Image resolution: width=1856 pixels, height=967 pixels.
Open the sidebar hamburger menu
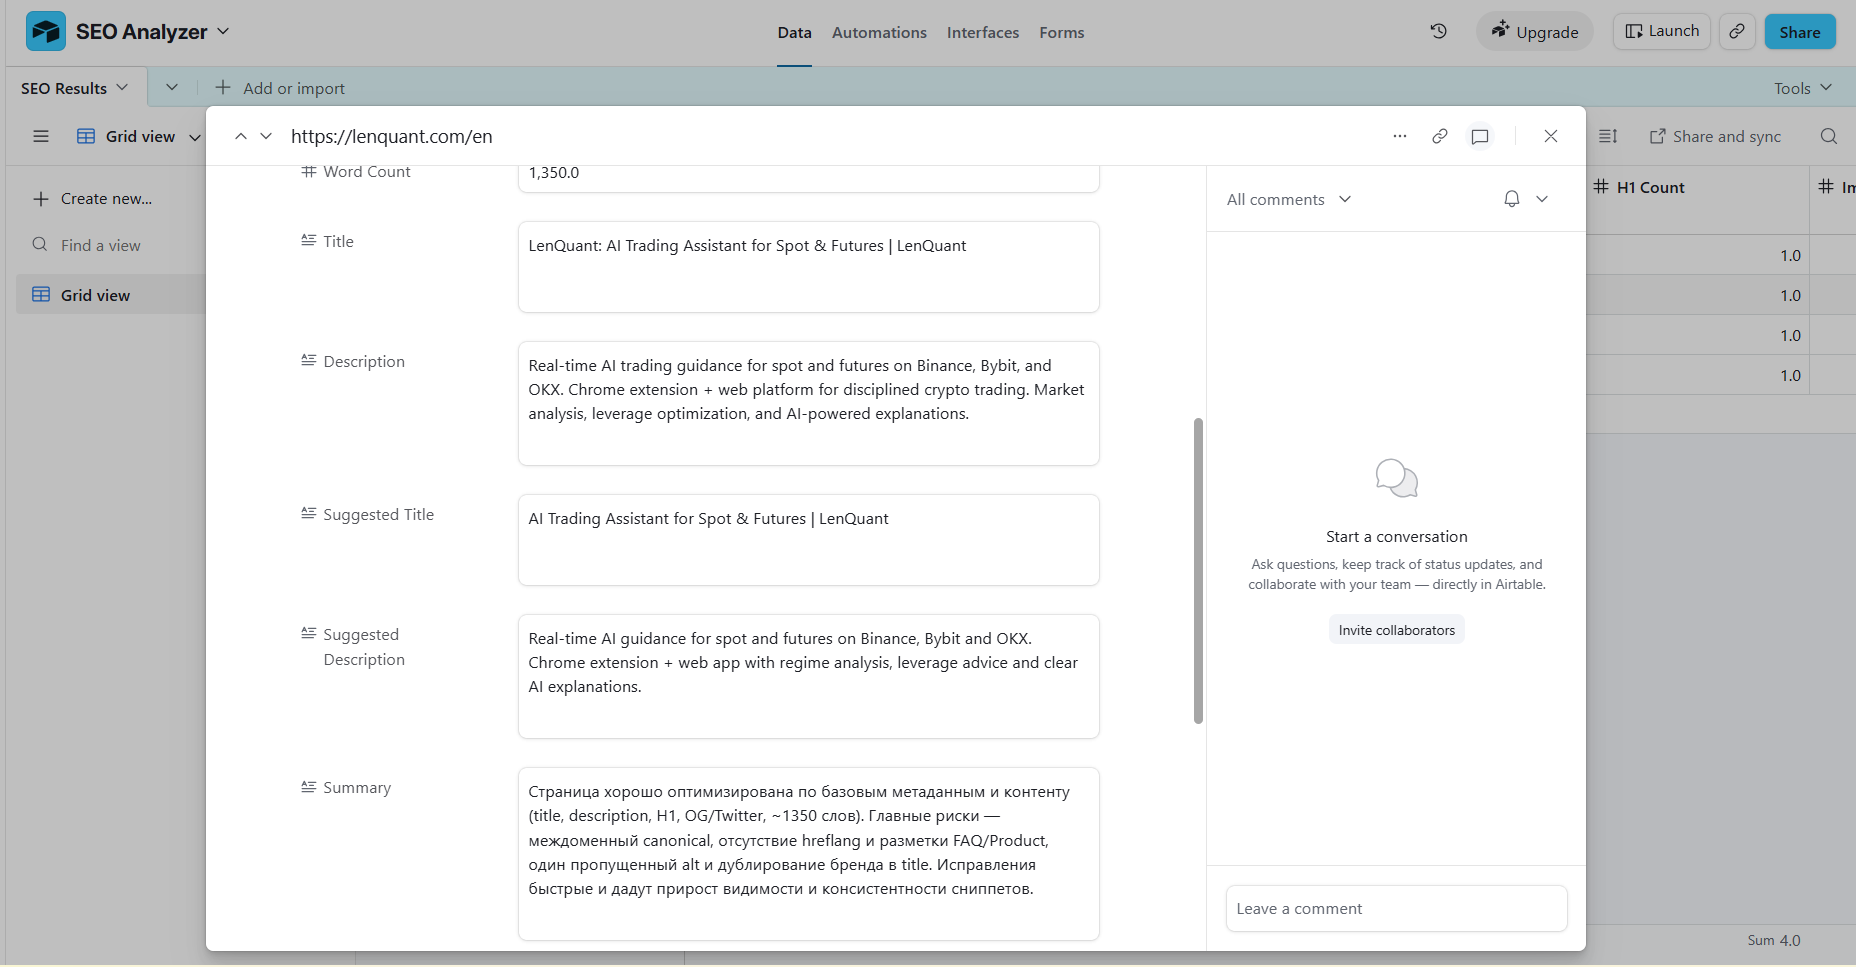[x=41, y=136]
